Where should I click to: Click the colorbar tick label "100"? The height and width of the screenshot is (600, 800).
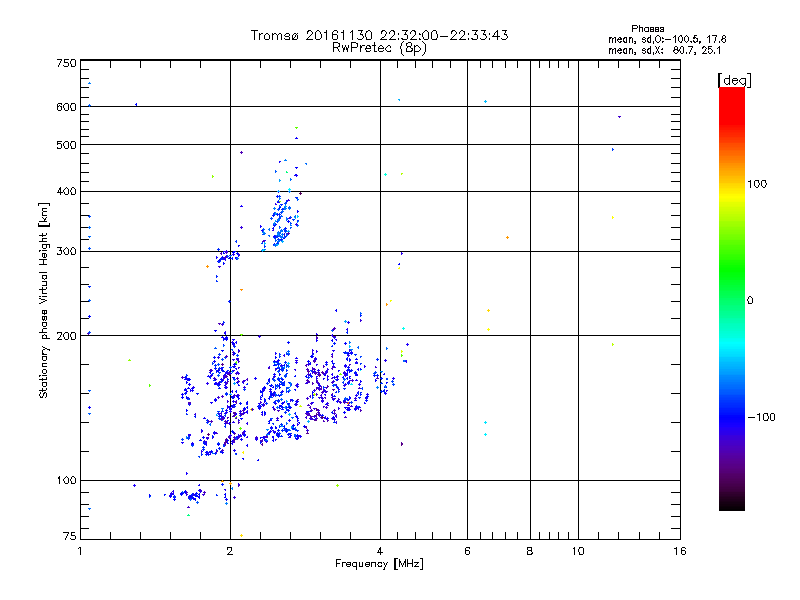tap(757, 184)
